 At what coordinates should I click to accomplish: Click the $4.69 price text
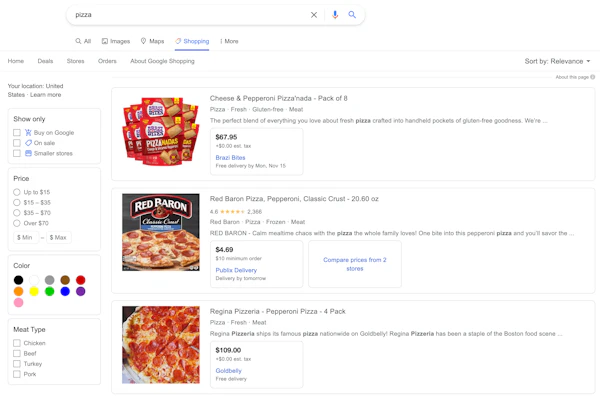(x=224, y=250)
